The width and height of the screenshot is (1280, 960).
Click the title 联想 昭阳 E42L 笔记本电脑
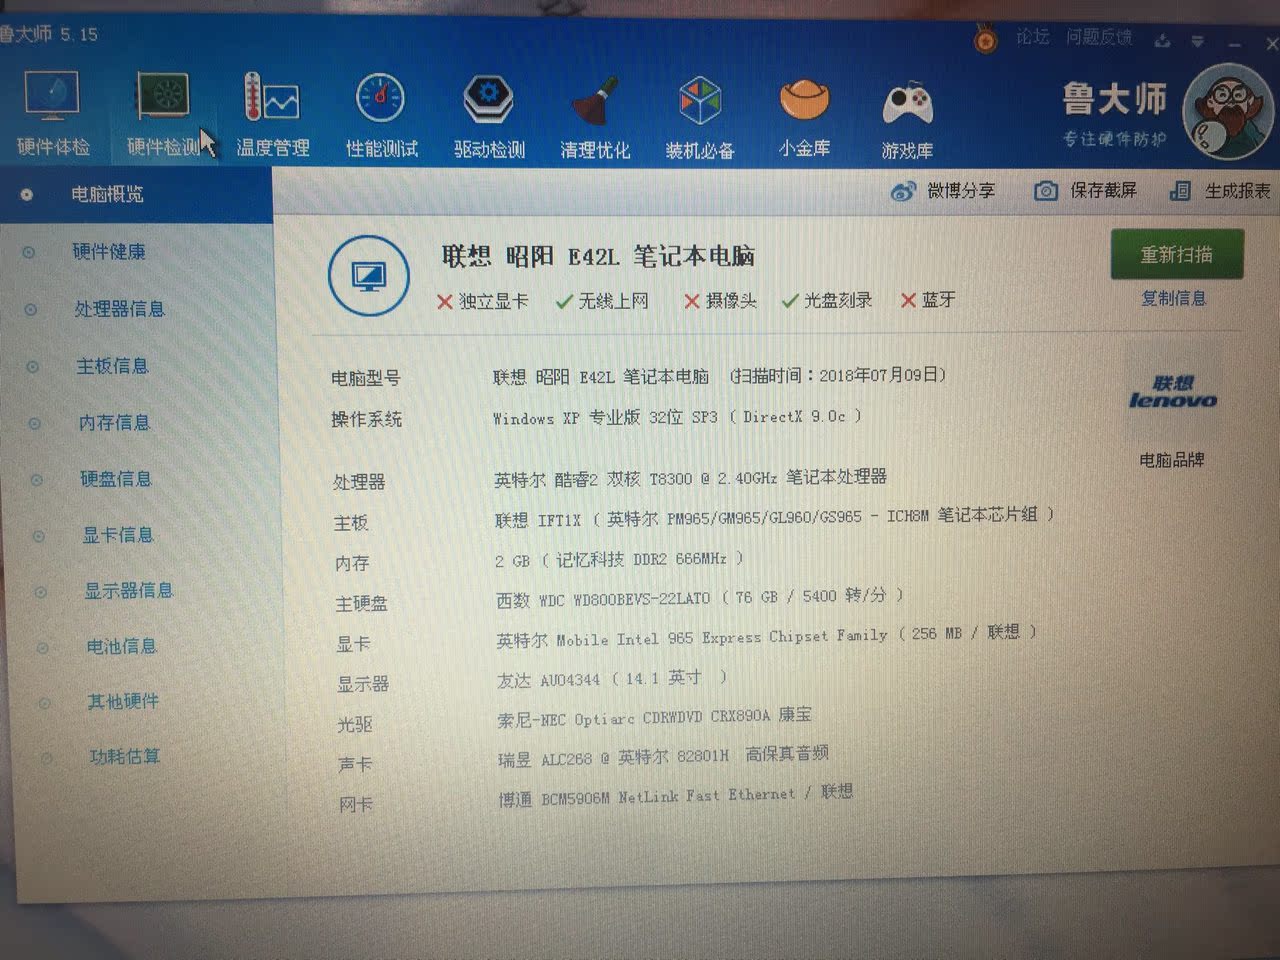[598, 256]
